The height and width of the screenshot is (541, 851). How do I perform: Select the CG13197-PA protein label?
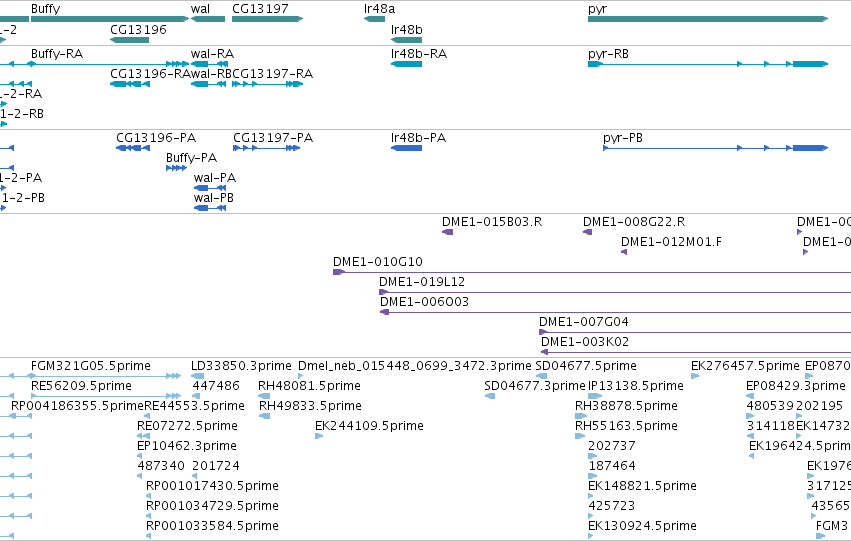pyautogui.click(x=273, y=138)
